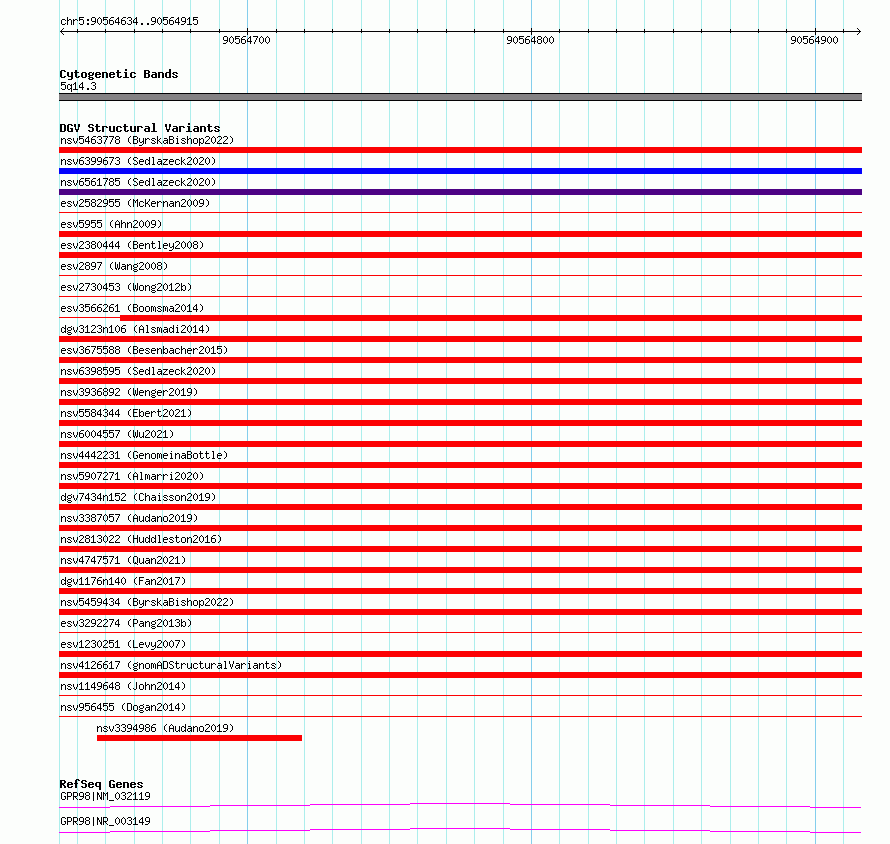This screenshot has width=890, height=844.
Task: Click the gray 5q14.3 cytogenetic band bar
Action: tap(460, 97)
